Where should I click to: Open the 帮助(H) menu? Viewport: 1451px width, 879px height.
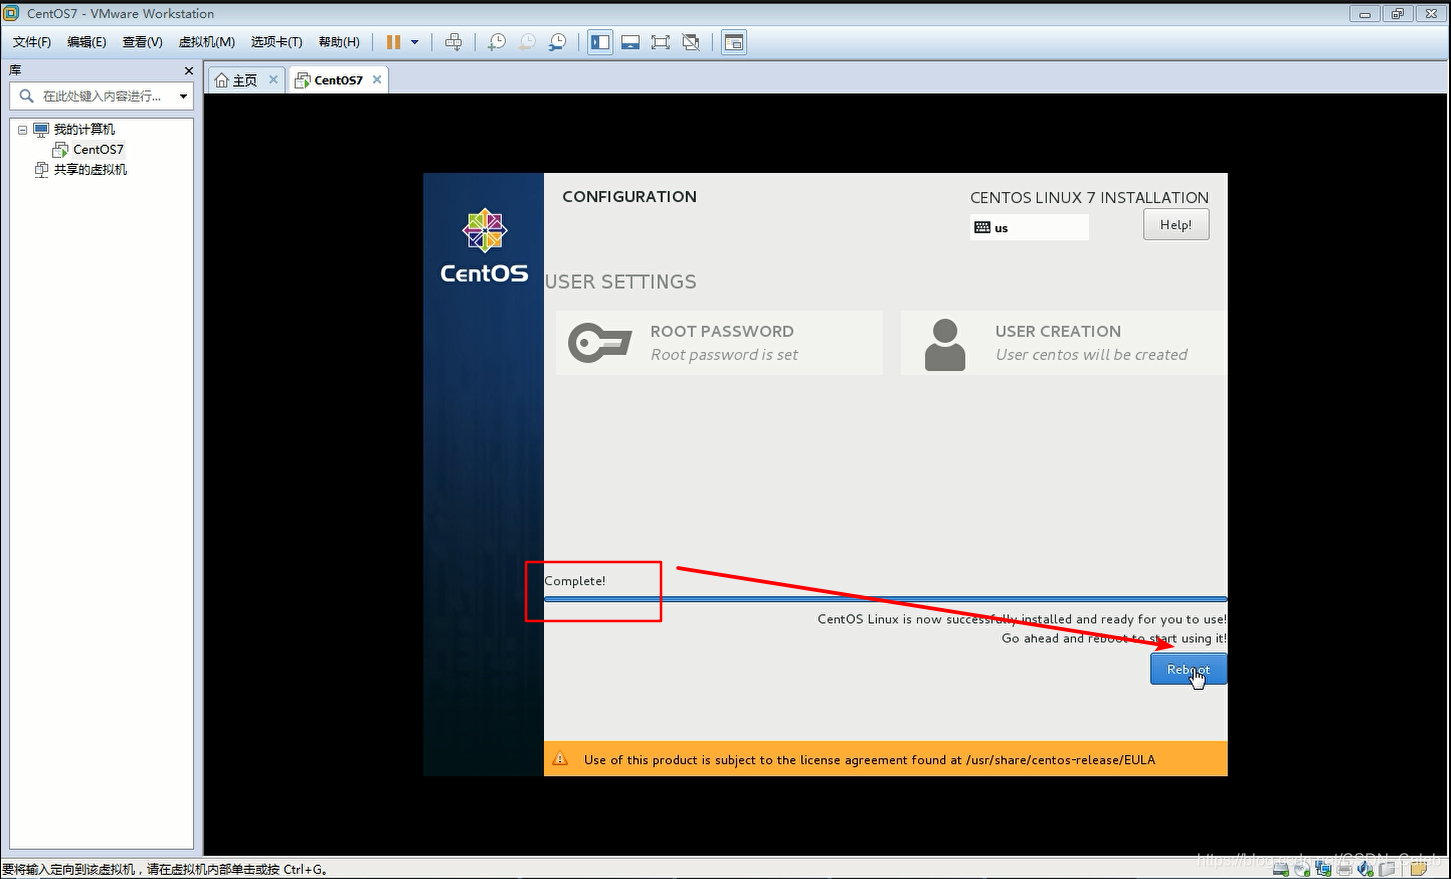(x=339, y=42)
